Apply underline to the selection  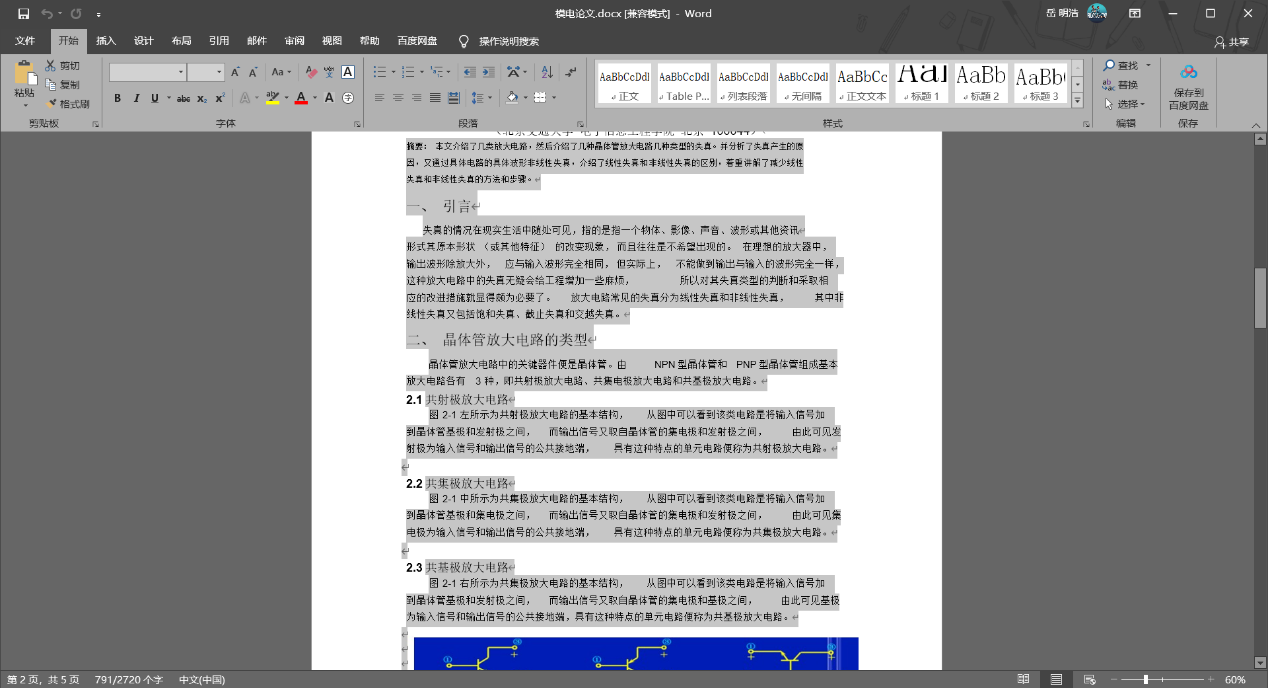click(x=153, y=98)
